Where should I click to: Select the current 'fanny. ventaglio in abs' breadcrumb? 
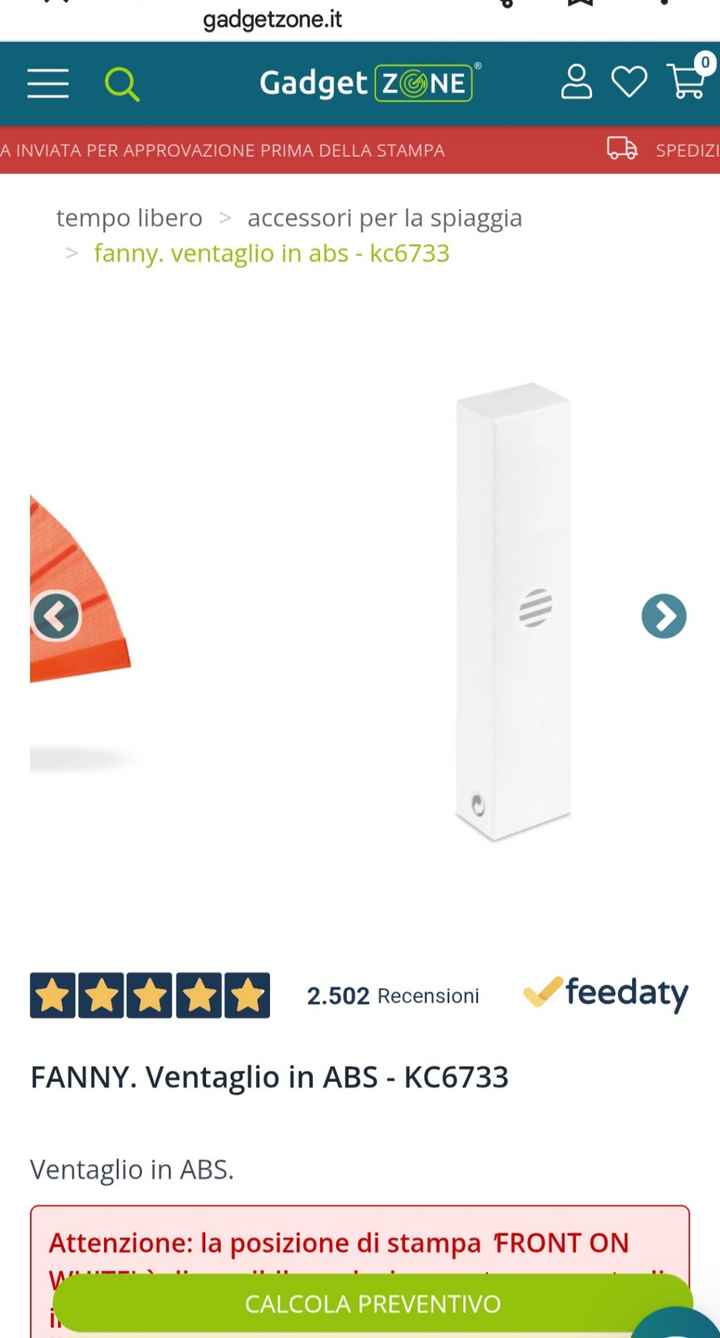click(x=272, y=253)
